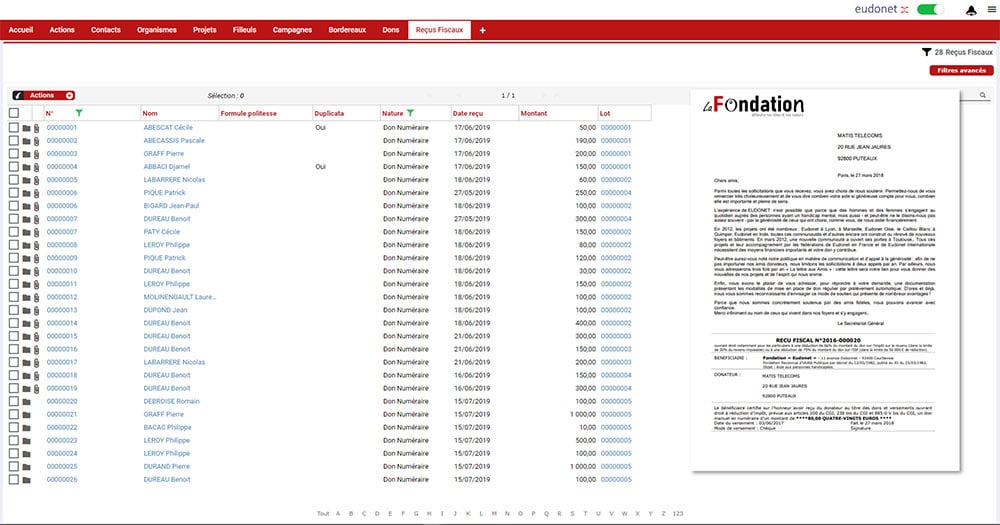
Task: Click the green filter icon in Nature column
Action: pyautogui.click(x=410, y=113)
